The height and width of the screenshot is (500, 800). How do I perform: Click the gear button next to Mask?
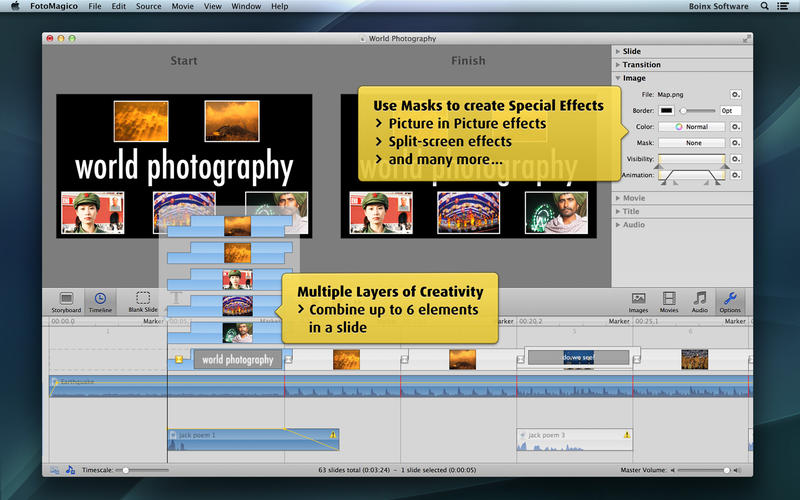pos(735,143)
